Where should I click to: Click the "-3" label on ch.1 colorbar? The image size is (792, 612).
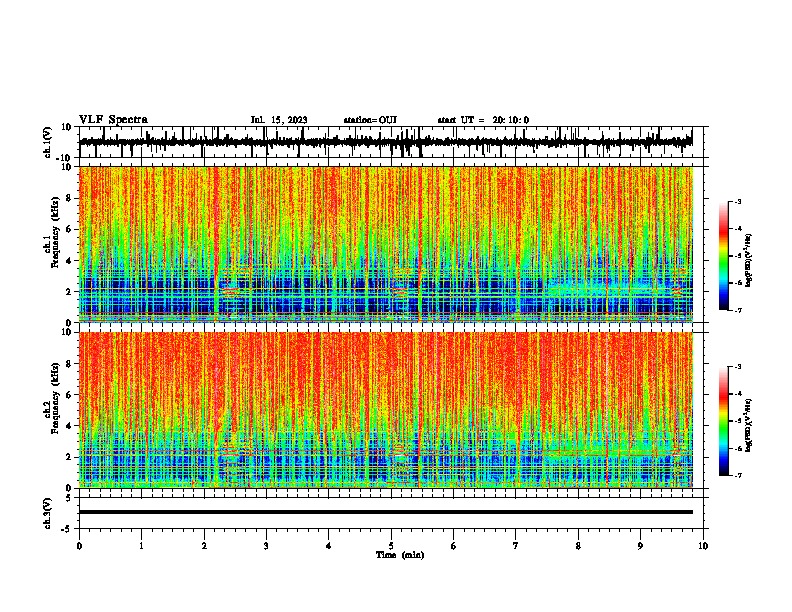click(x=738, y=201)
